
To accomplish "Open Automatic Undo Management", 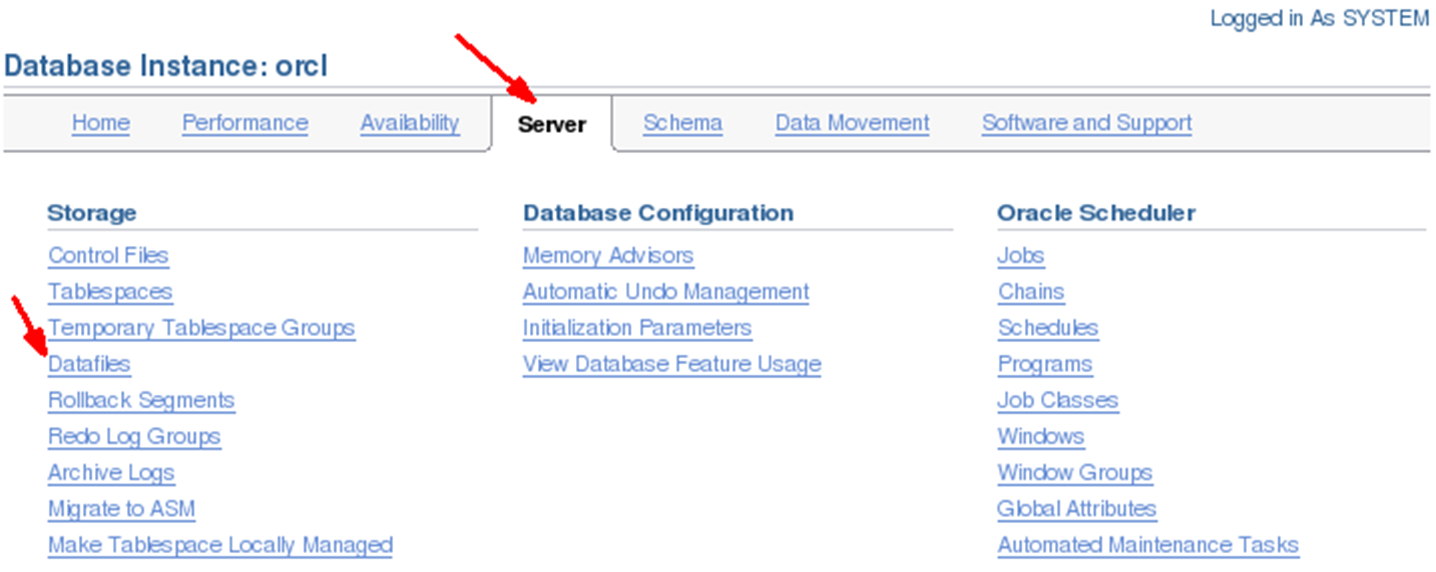I will tap(666, 292).
